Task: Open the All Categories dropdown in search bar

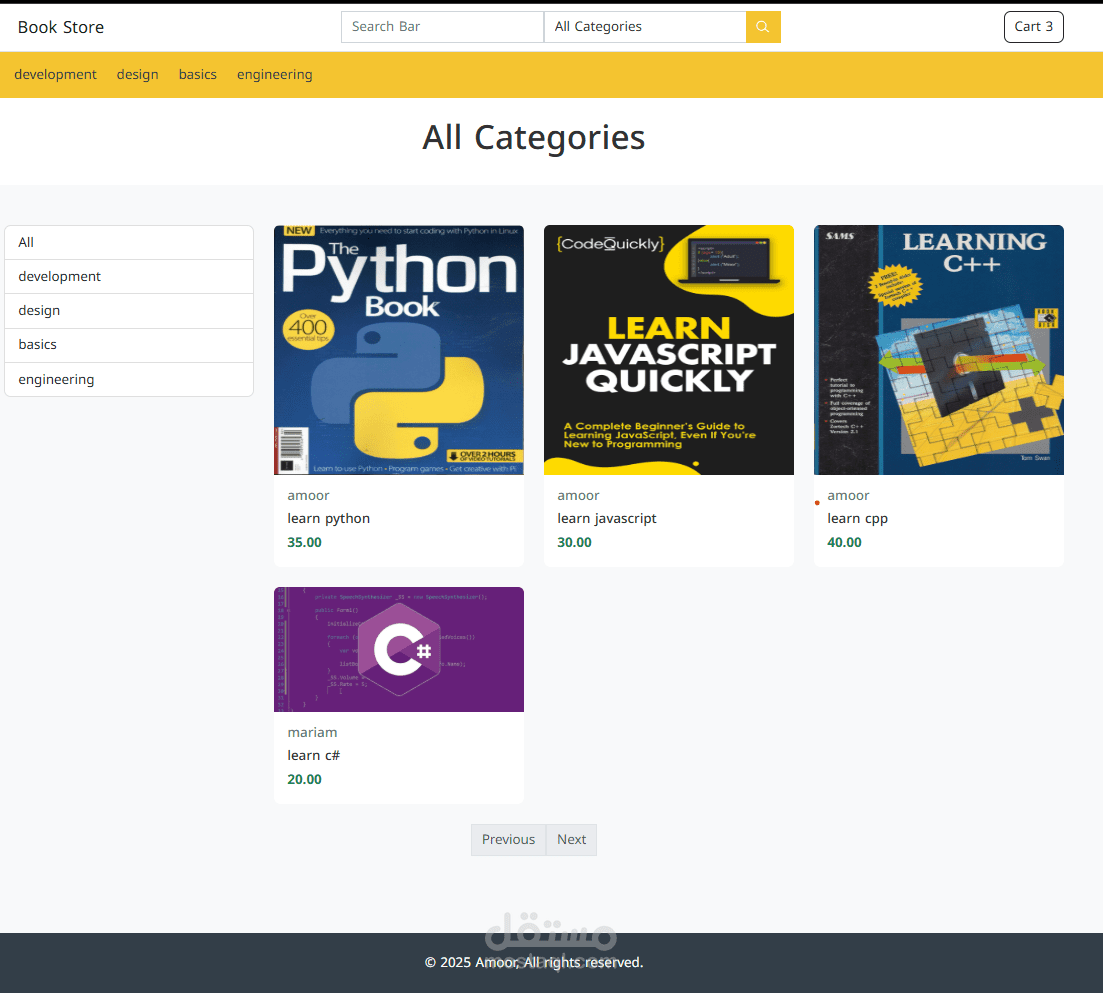Action: click(645, 27)
